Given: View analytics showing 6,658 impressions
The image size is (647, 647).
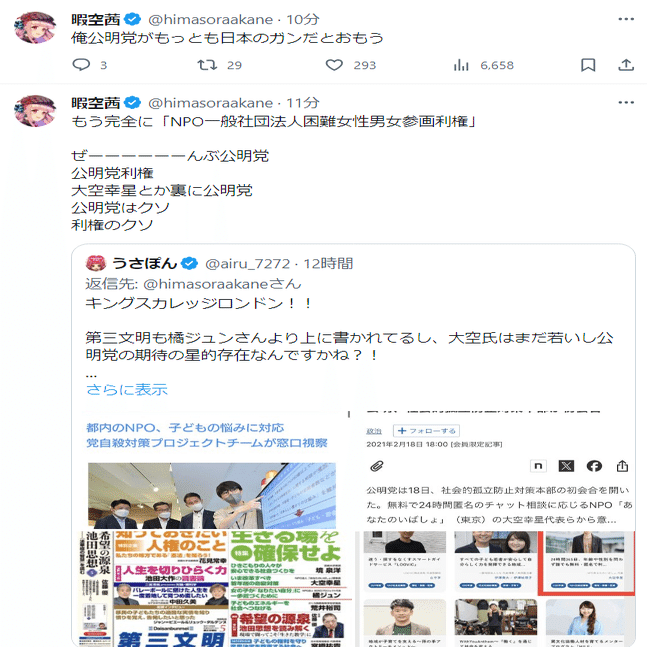Looking at the screenshot, I should click(461, 65).
